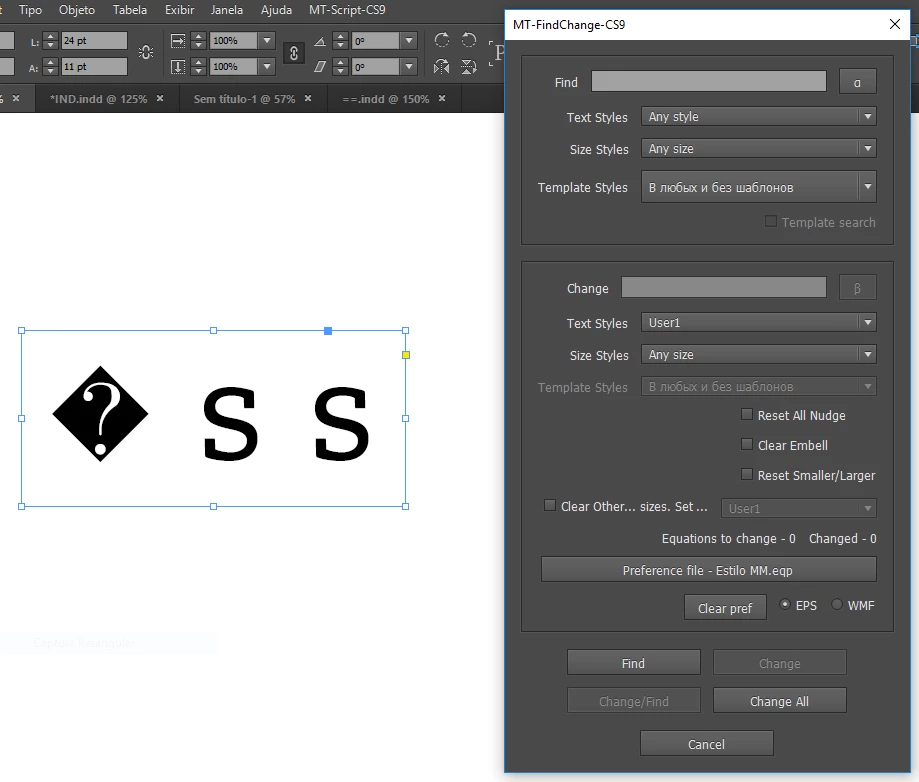This screenshot has height=782, width=919.
Task: Open Change Text Styles 'User1' dropdown
Action: point(758,322)
